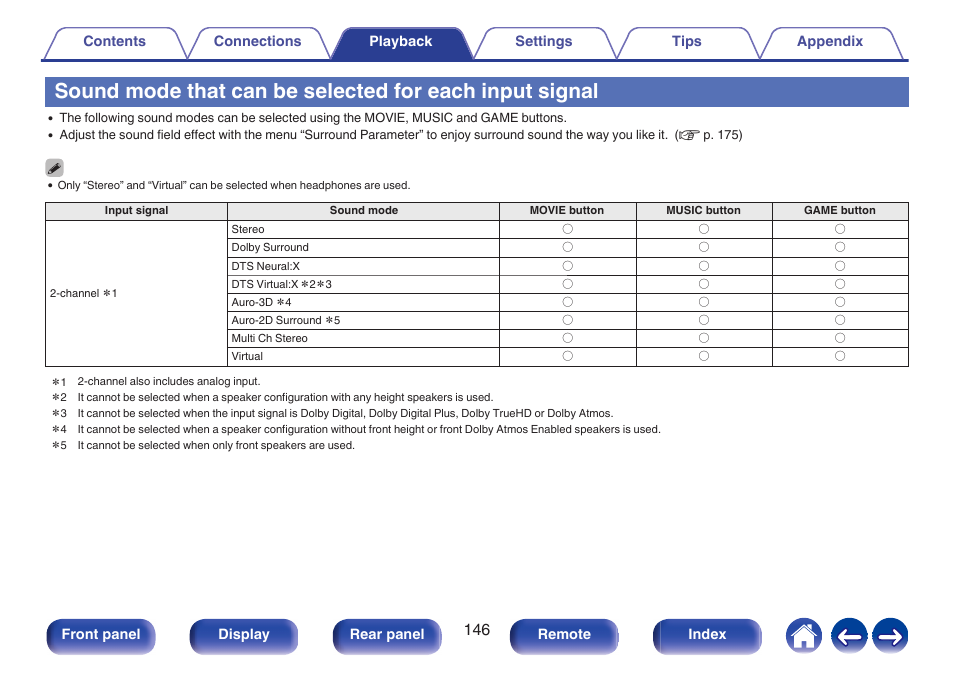Click DTS Virtual:X MUSIC circle

pyautogui.click(x=704, y=284)
